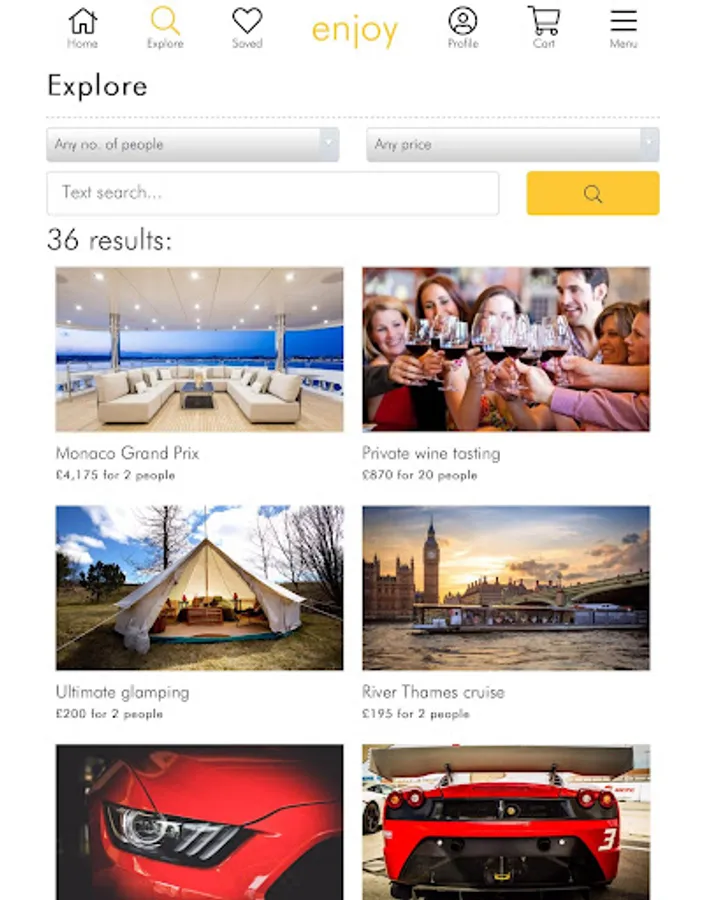Go to Home via house icon
Screen dimensions: 705x900
click(x=83, y=21)
